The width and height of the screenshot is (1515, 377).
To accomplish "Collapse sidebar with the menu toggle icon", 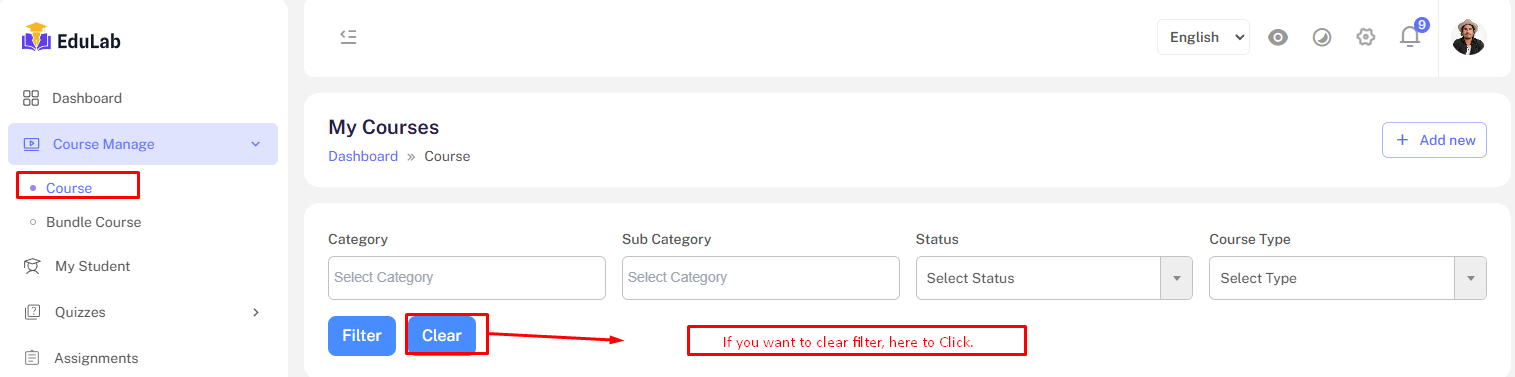I will tap(348, 37).
